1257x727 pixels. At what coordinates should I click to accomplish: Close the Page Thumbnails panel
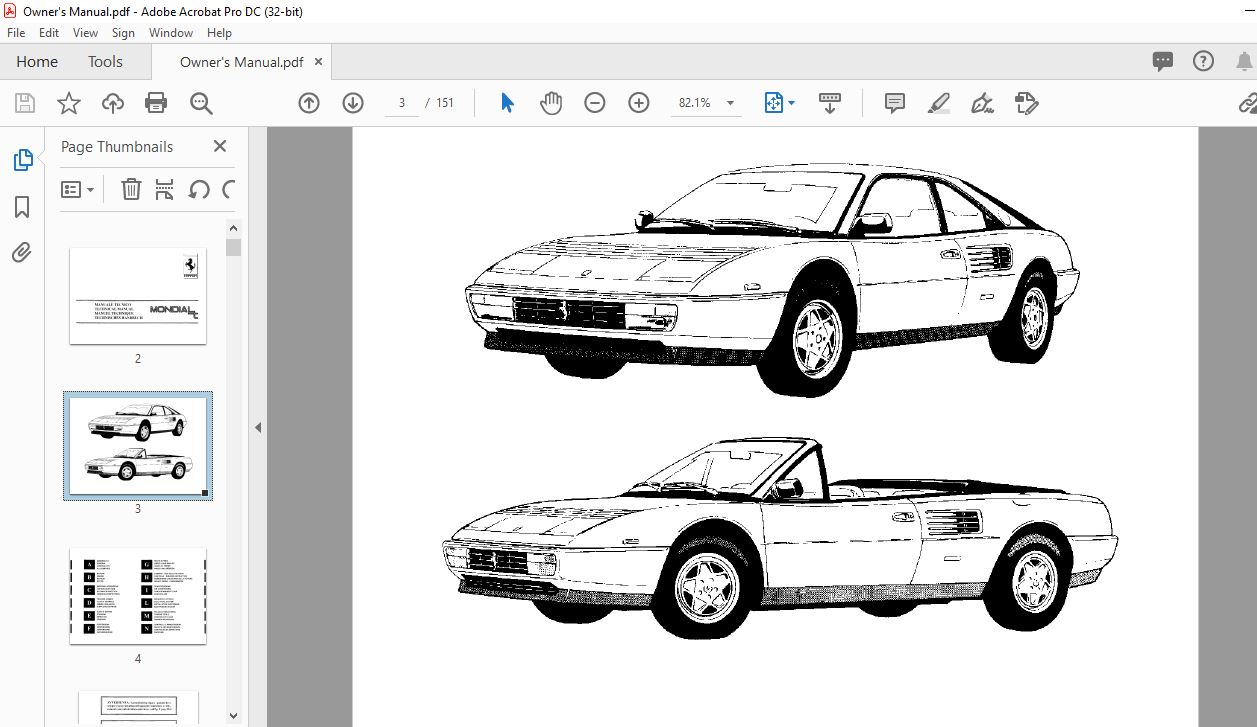220,146
